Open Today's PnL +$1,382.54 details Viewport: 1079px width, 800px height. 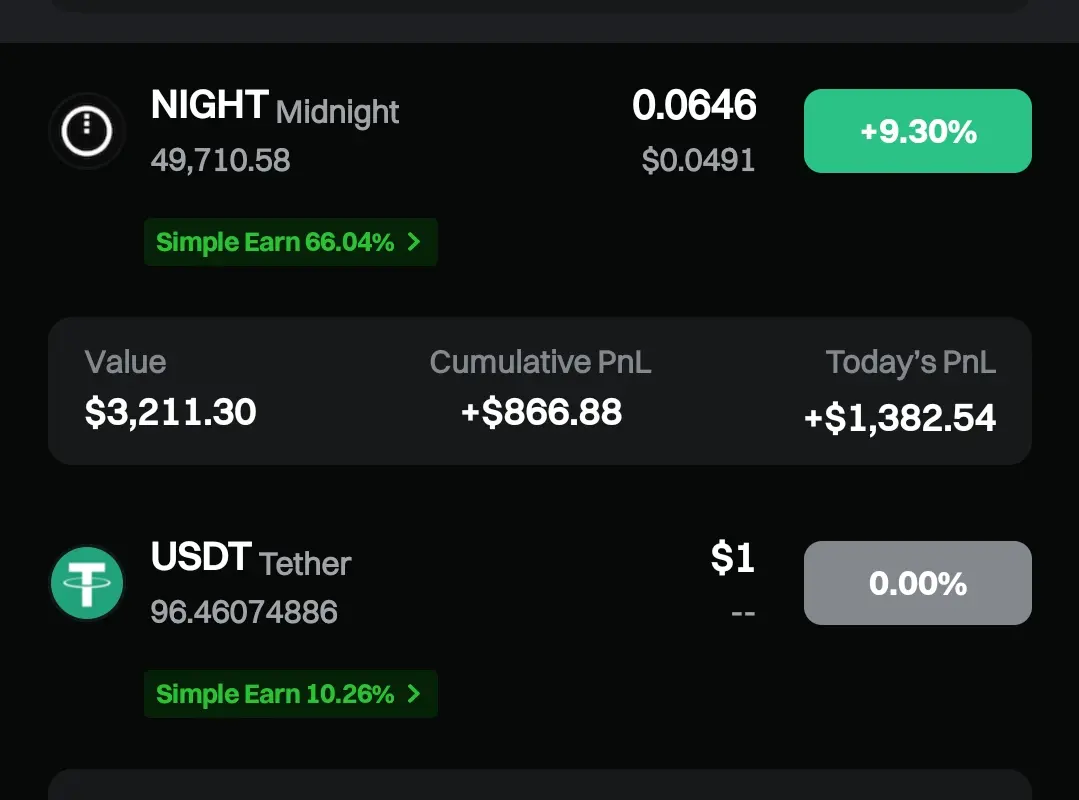point(900,418)
